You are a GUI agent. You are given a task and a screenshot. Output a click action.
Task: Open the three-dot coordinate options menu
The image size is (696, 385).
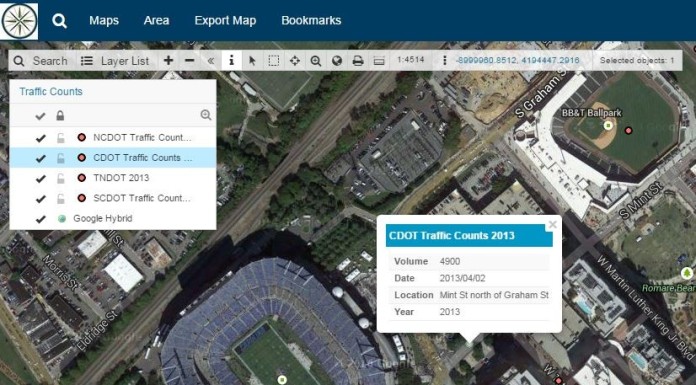tap(444, 60)
